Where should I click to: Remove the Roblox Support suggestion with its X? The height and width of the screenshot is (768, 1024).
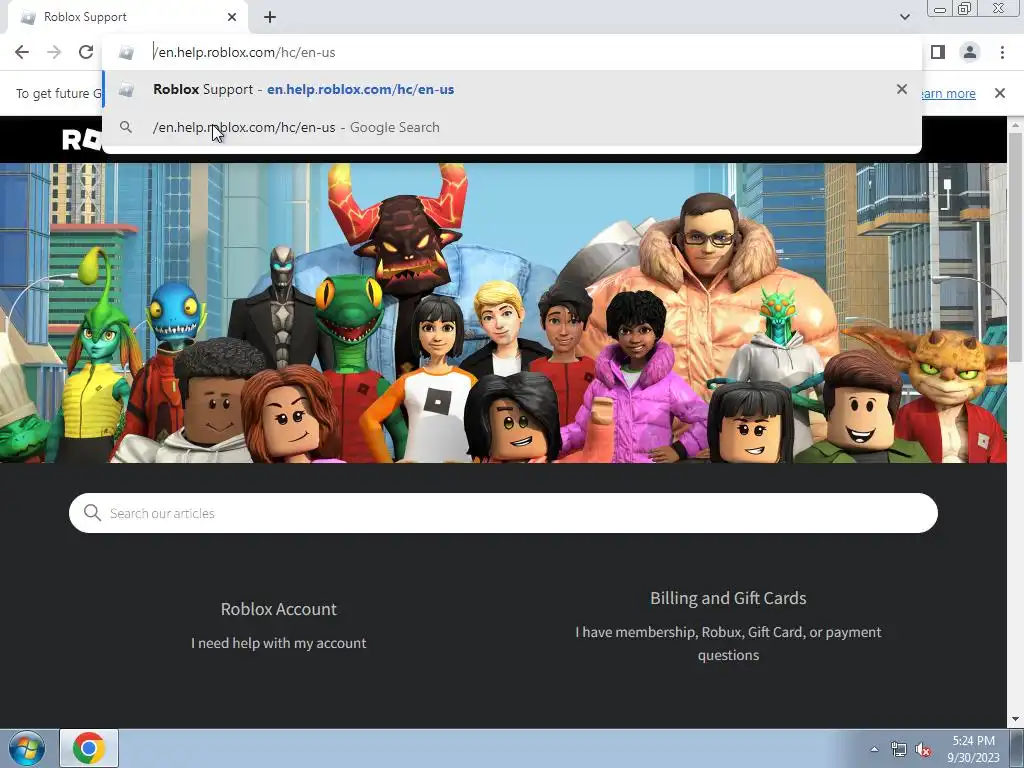(x=902, y=89)
